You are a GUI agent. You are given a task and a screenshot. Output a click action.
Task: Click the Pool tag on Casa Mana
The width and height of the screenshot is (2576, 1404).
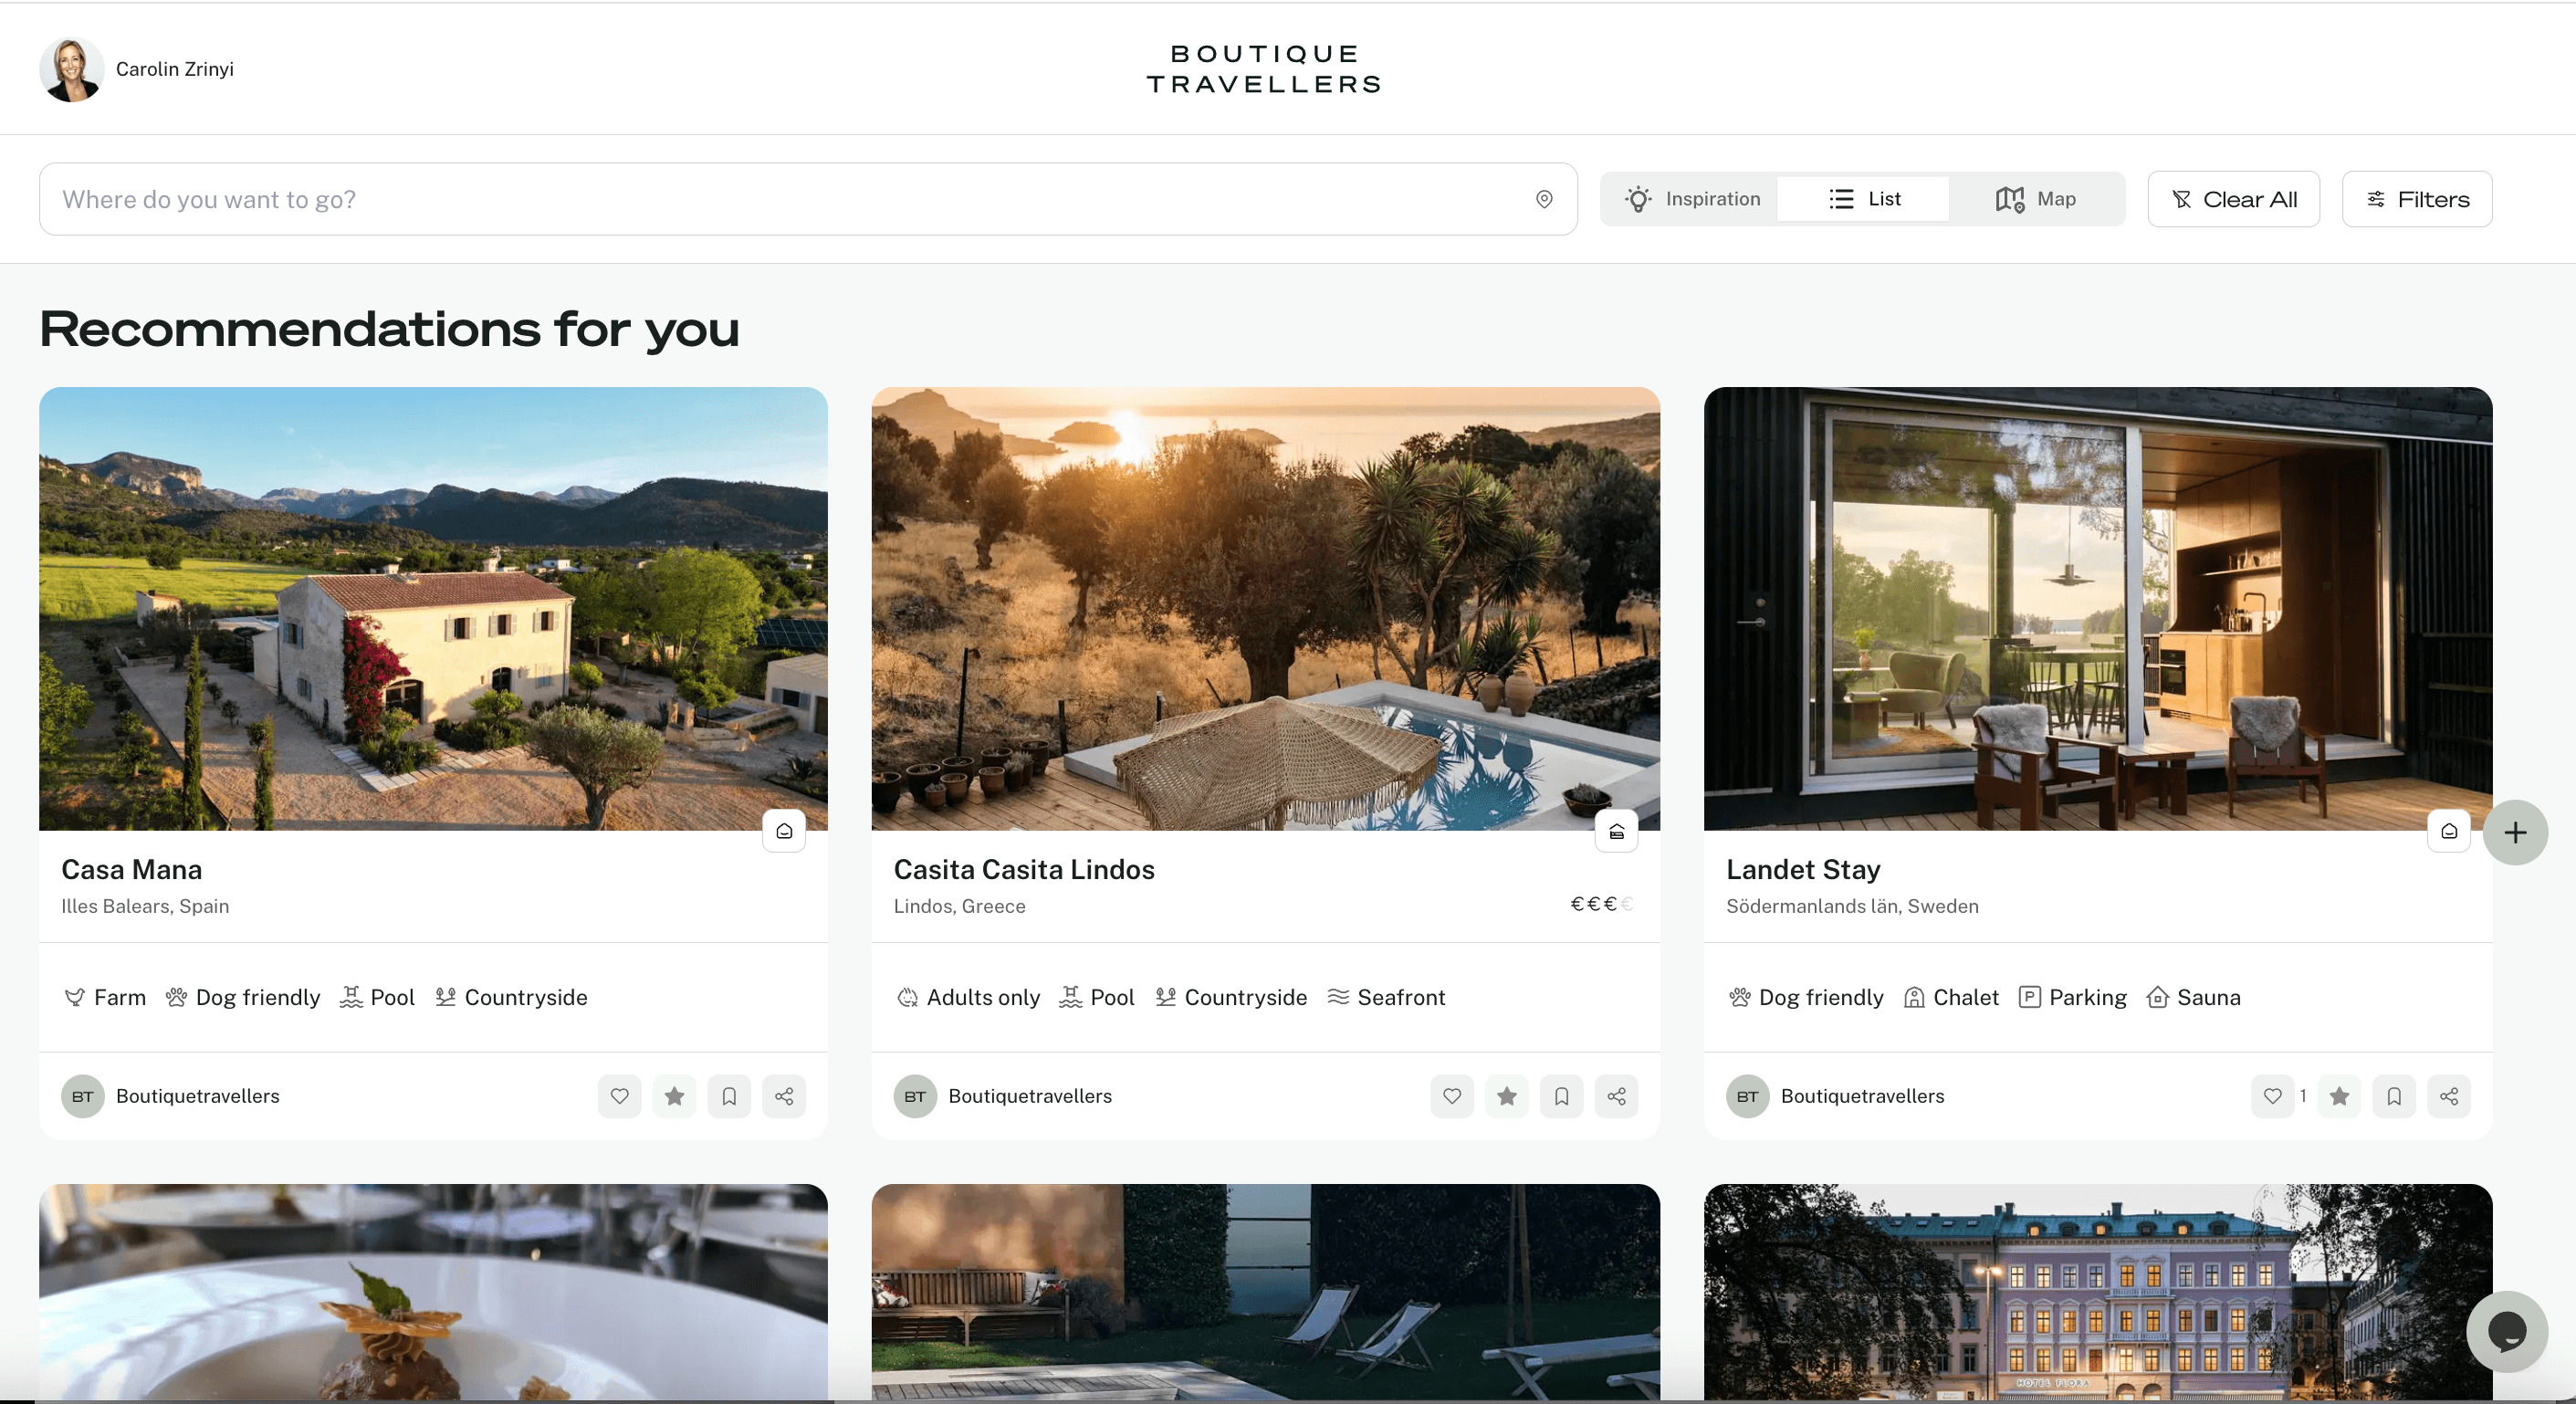tap(377, 997)
